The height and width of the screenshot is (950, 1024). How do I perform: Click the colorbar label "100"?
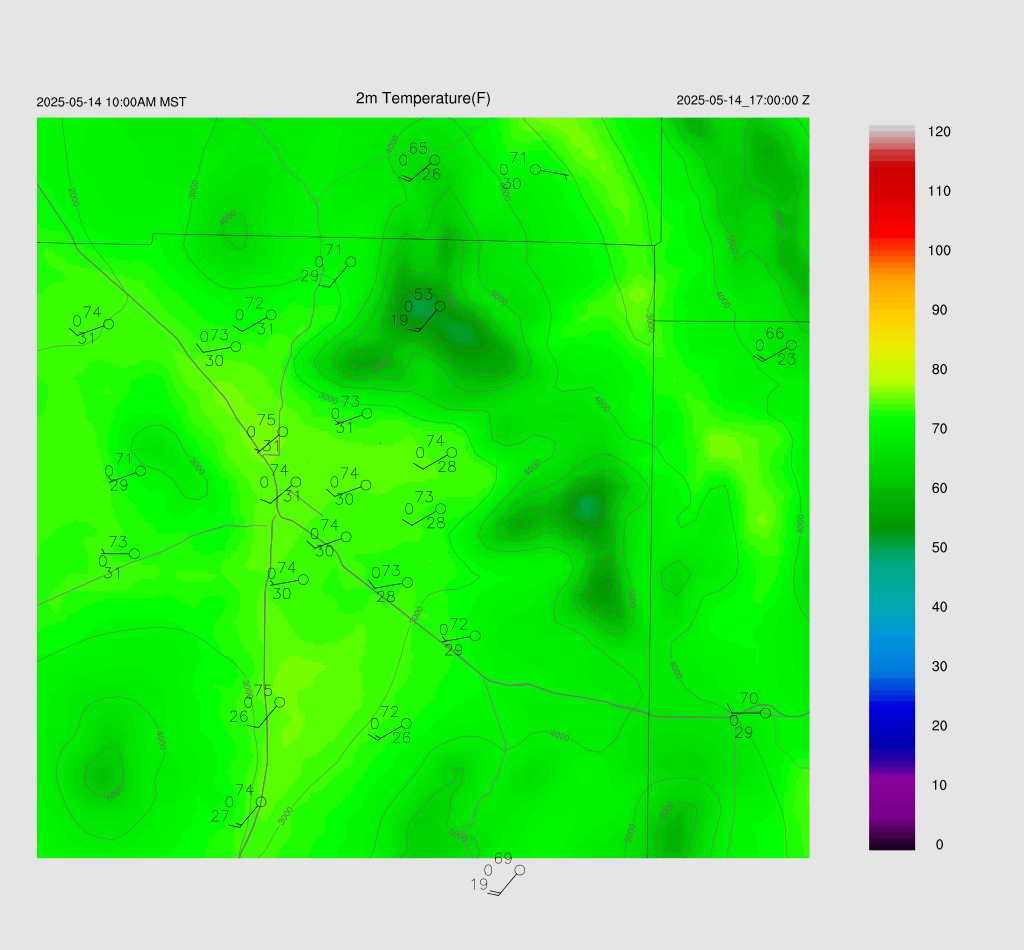(x=939, y=251)
